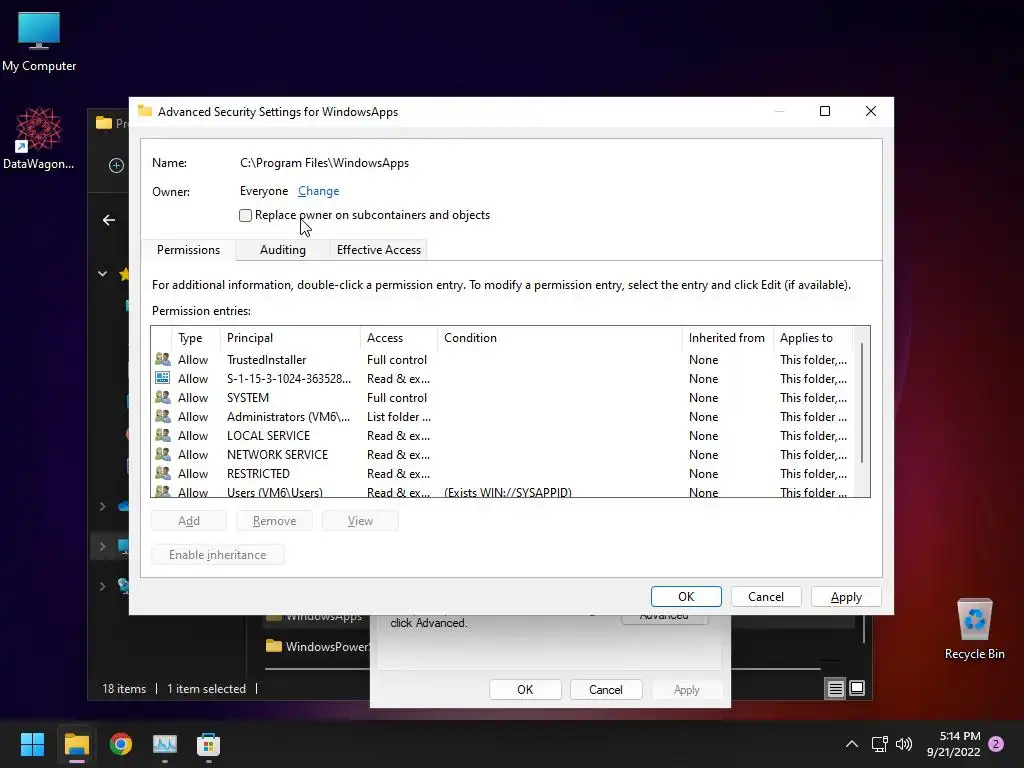Select the WindowsPowerShell folder in Explorer
Image resolution: width=1024 pixels, height=768 pixels.
point(317,646)
